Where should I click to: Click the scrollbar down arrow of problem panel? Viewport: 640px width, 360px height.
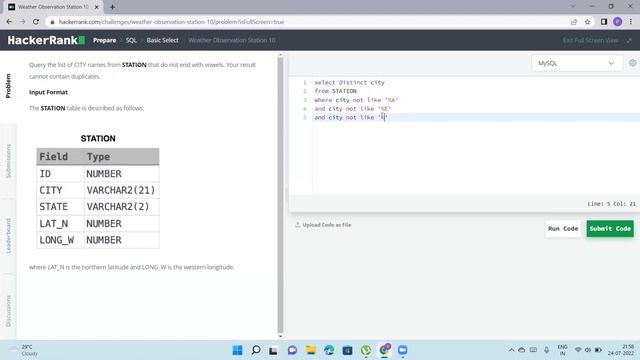(x=280, y=336)
